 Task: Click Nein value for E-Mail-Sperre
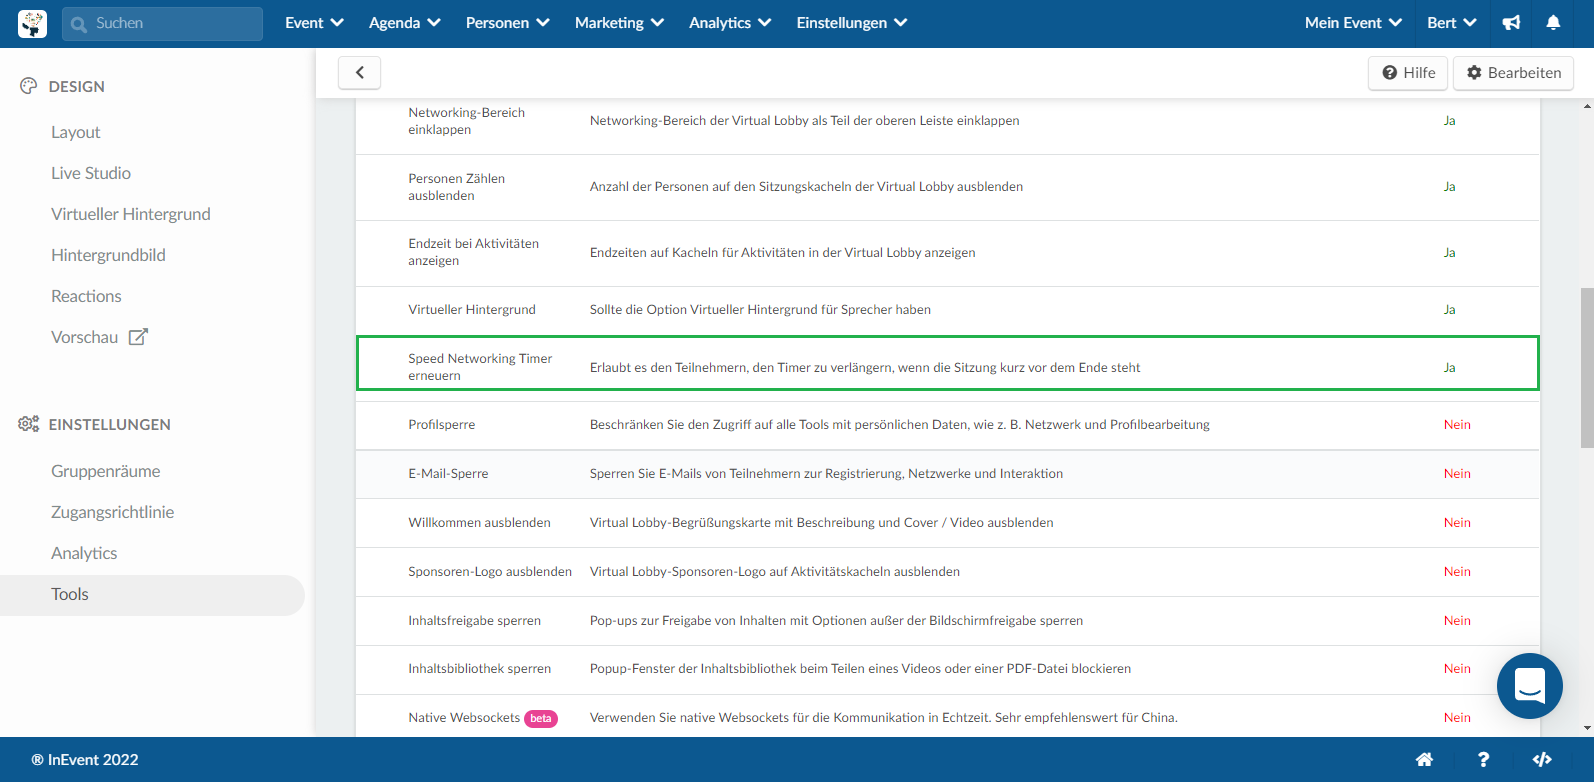tap(1457, 474)
